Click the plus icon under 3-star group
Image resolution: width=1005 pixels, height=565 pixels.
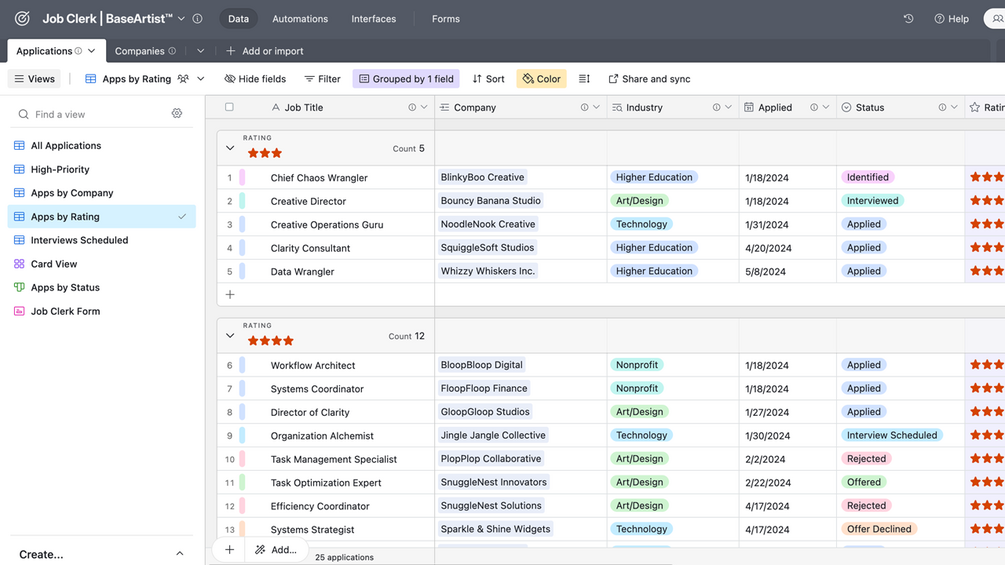coord(230,294)
